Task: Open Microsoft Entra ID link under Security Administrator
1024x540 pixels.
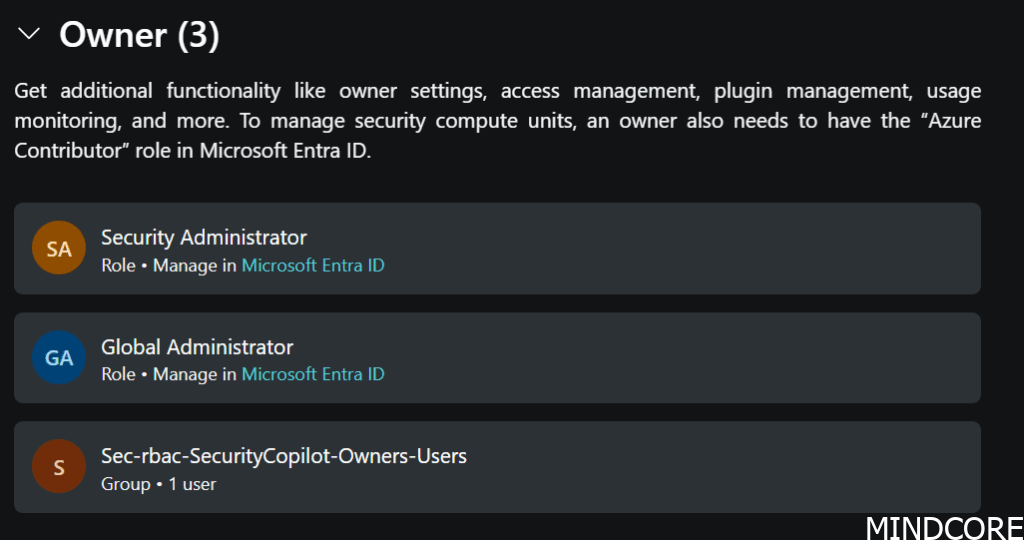Action: point(313,266)
